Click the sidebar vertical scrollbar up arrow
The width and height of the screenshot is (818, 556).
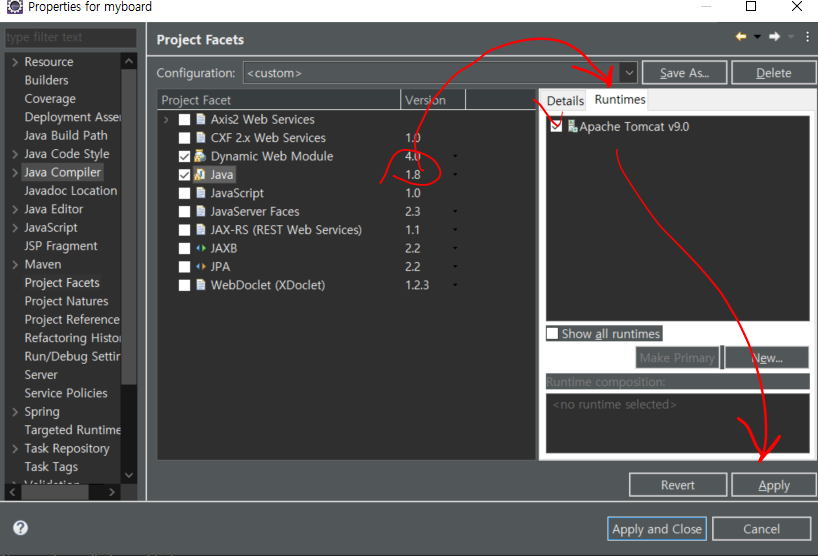[x=129, y=61]
